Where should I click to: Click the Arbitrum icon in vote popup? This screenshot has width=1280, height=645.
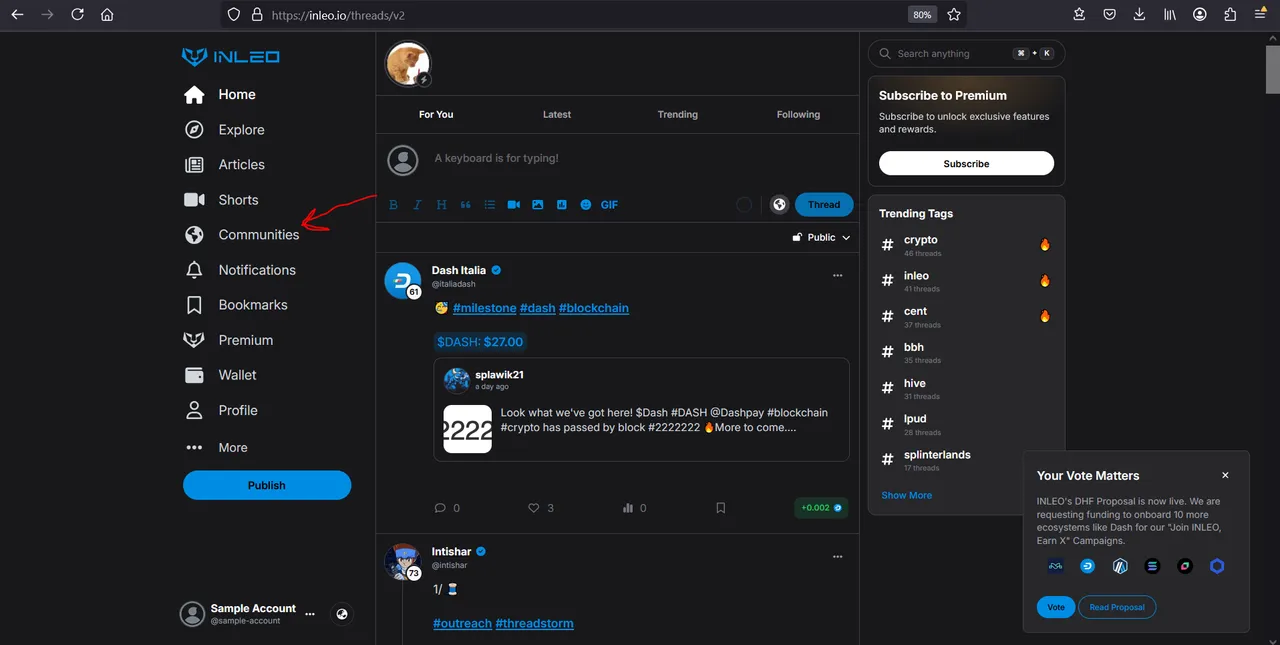pyautogui.click(x=1120, y=566)
